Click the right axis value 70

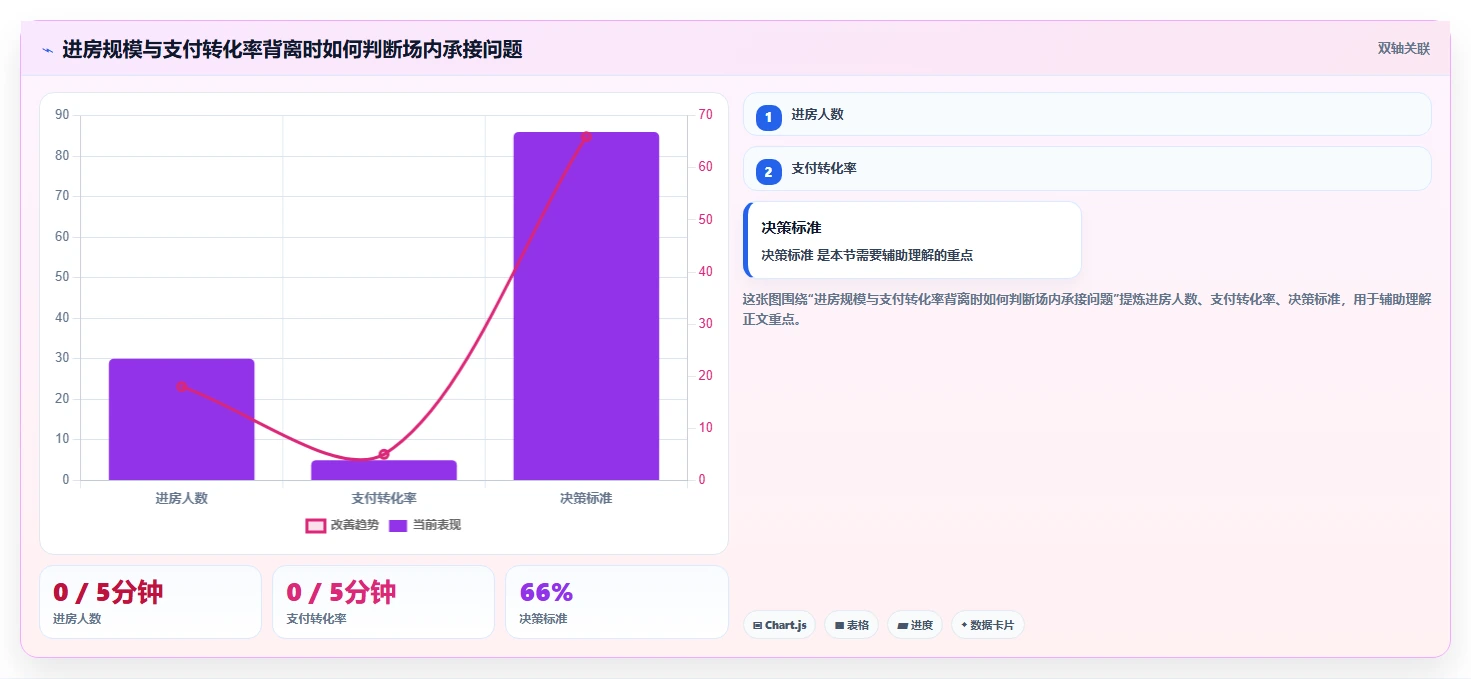click(x=706, y=115)
